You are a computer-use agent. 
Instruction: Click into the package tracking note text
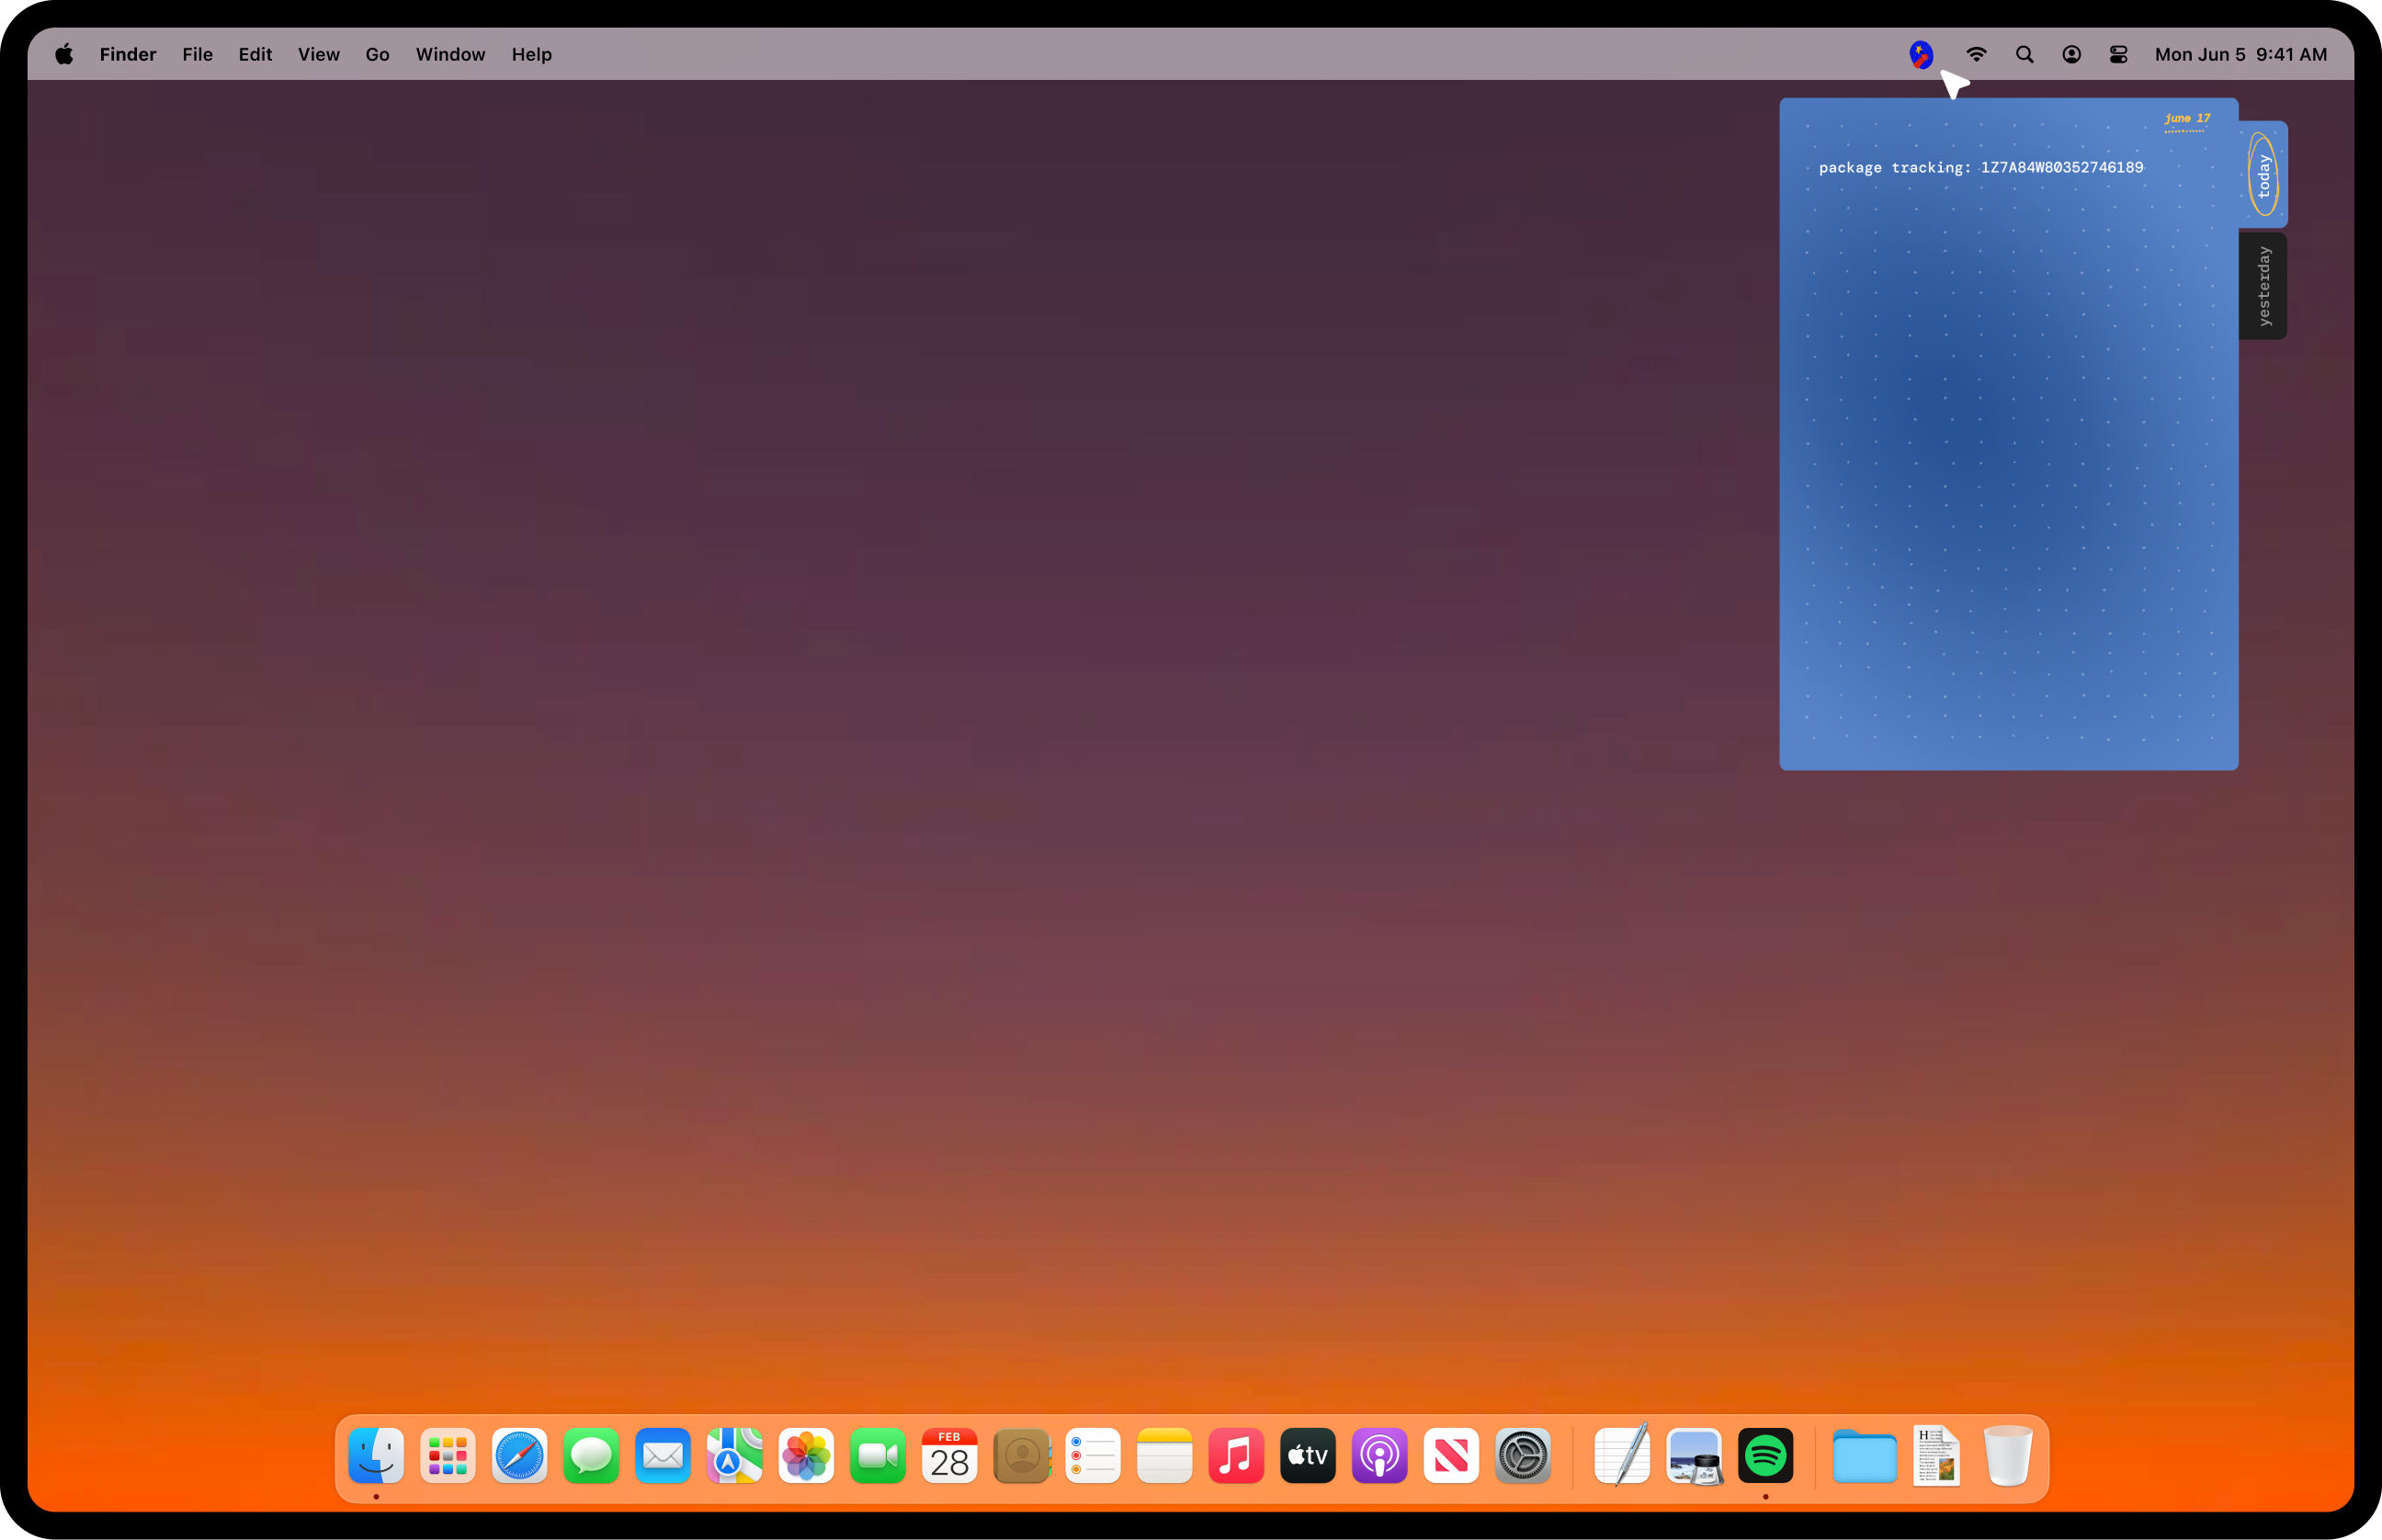click(x=1980, y=167)
